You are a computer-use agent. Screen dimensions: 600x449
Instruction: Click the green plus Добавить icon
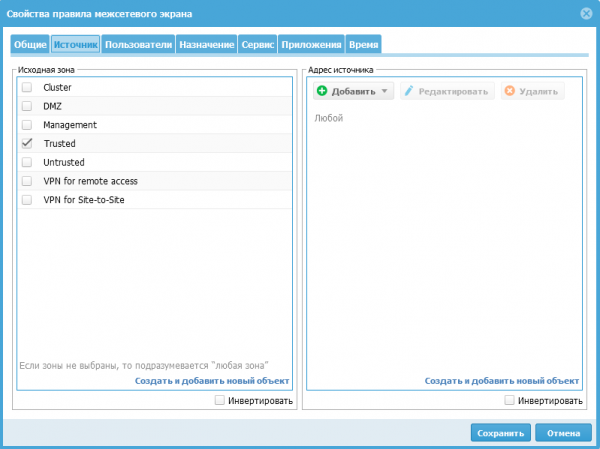pos(322,91)
